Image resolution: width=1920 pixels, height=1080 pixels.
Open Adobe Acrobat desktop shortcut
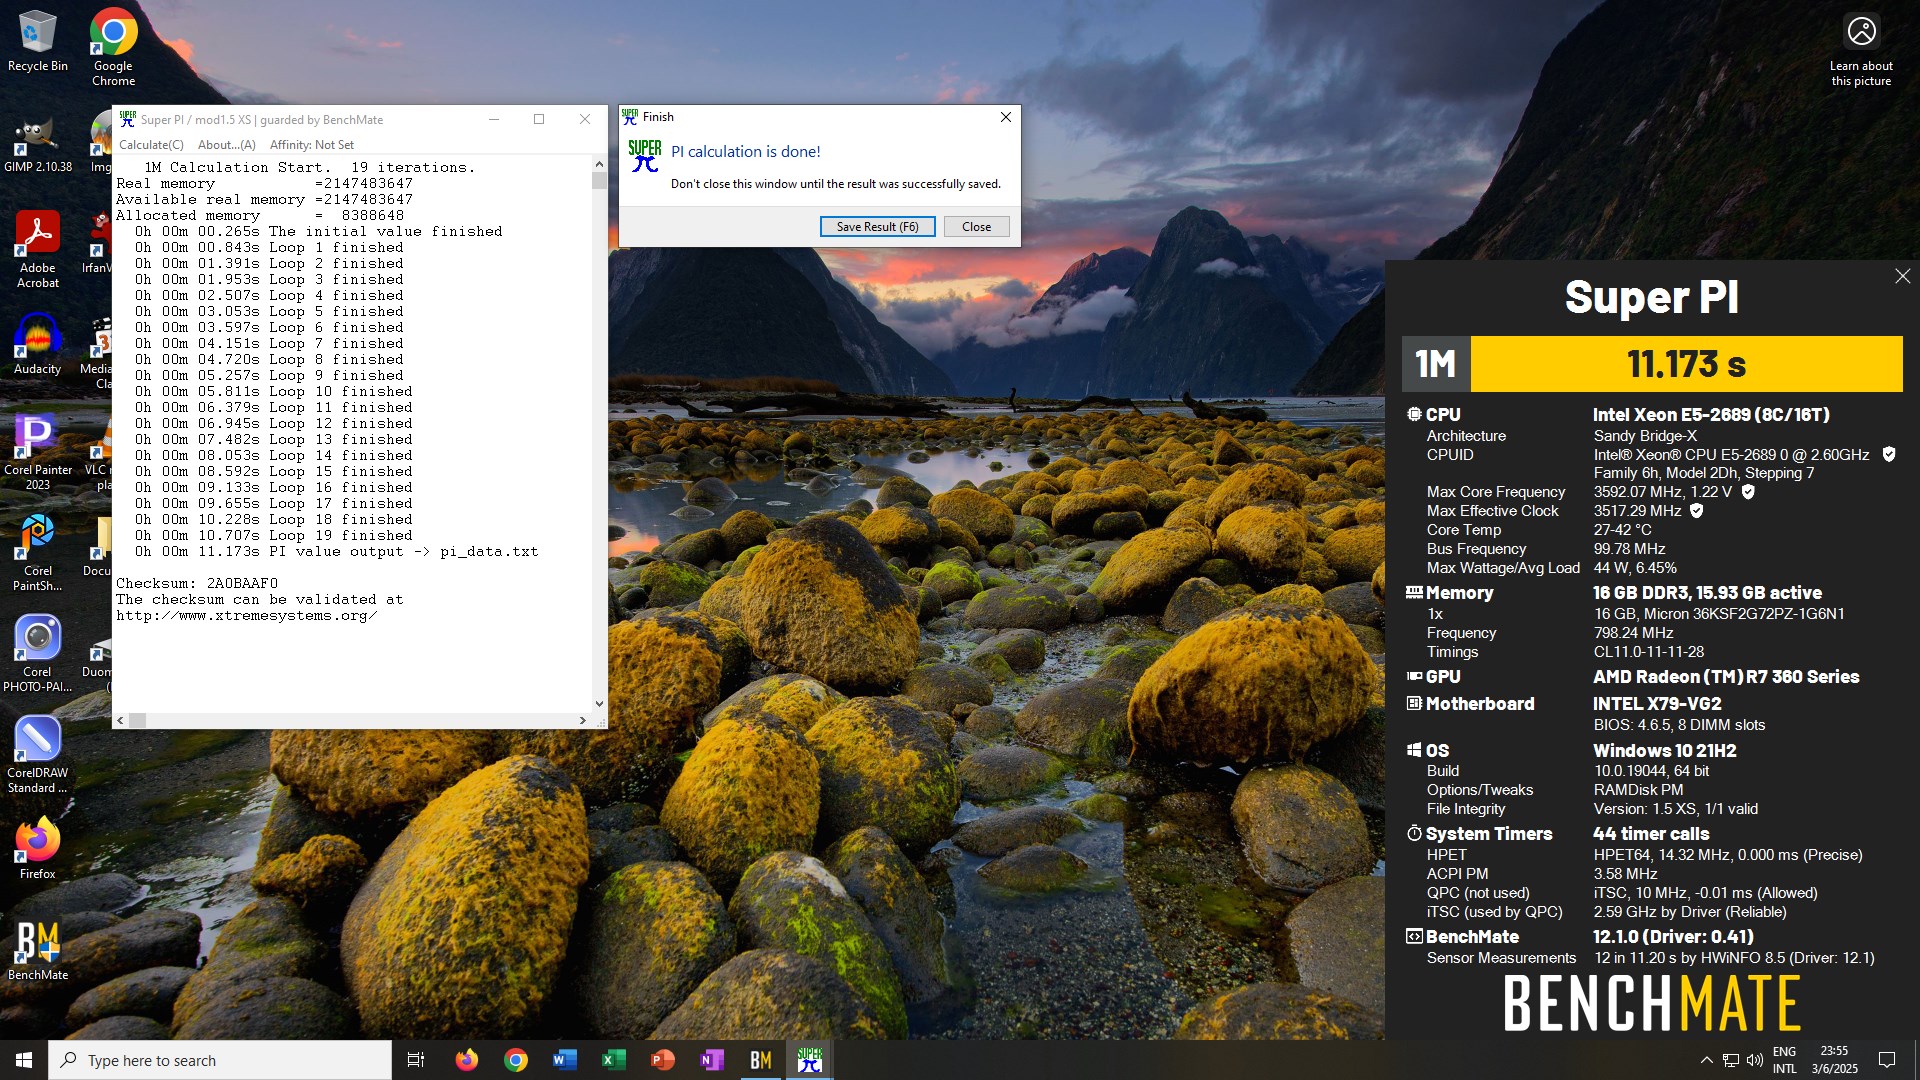tap(38, 250)
